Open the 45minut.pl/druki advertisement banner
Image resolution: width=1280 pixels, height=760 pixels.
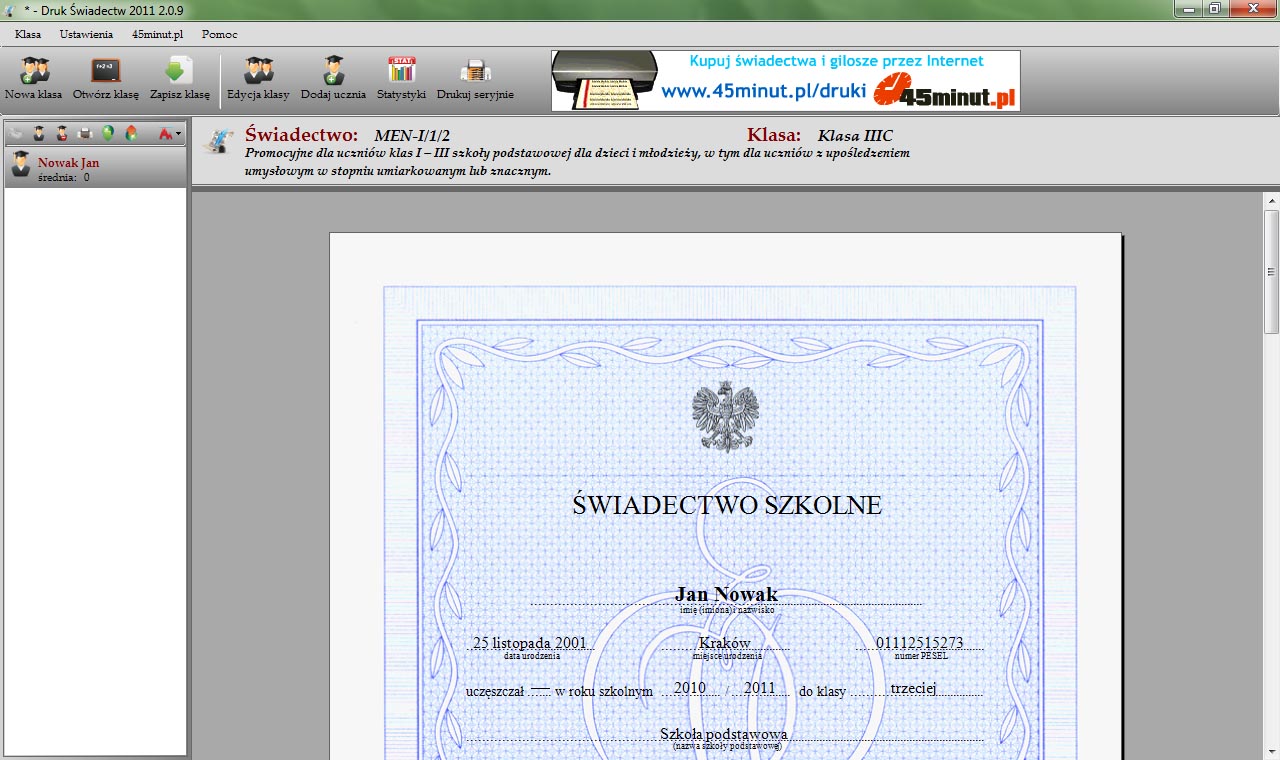[786, 80]
